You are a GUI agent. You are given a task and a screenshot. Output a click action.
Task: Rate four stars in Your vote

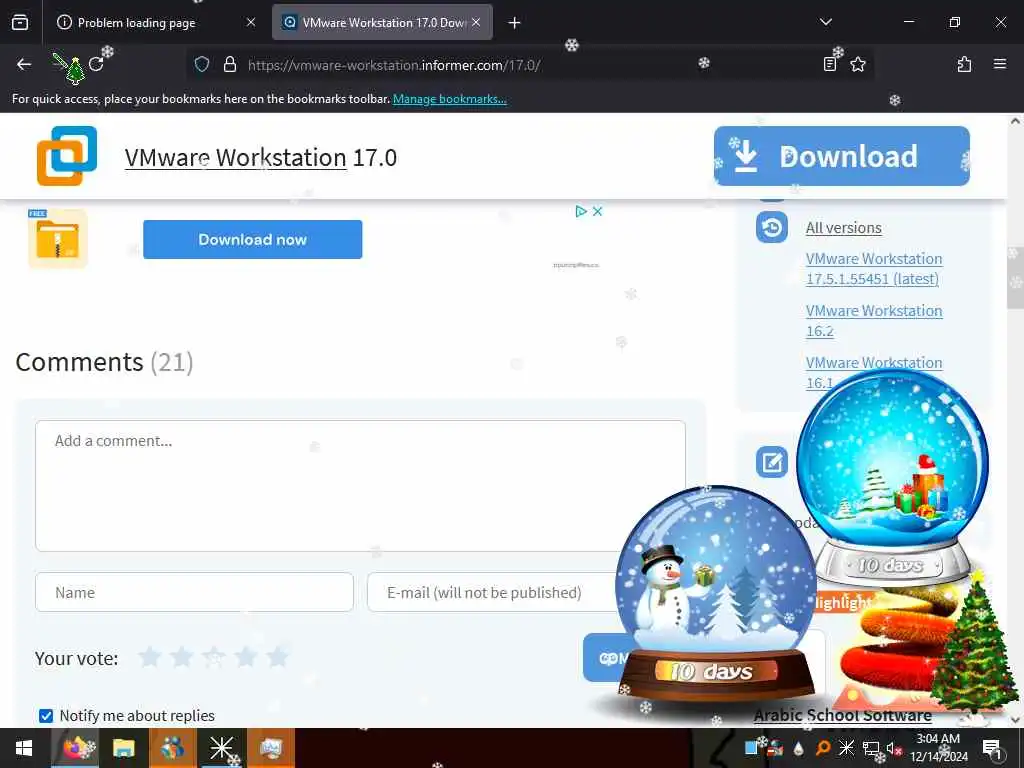[246, 657]
